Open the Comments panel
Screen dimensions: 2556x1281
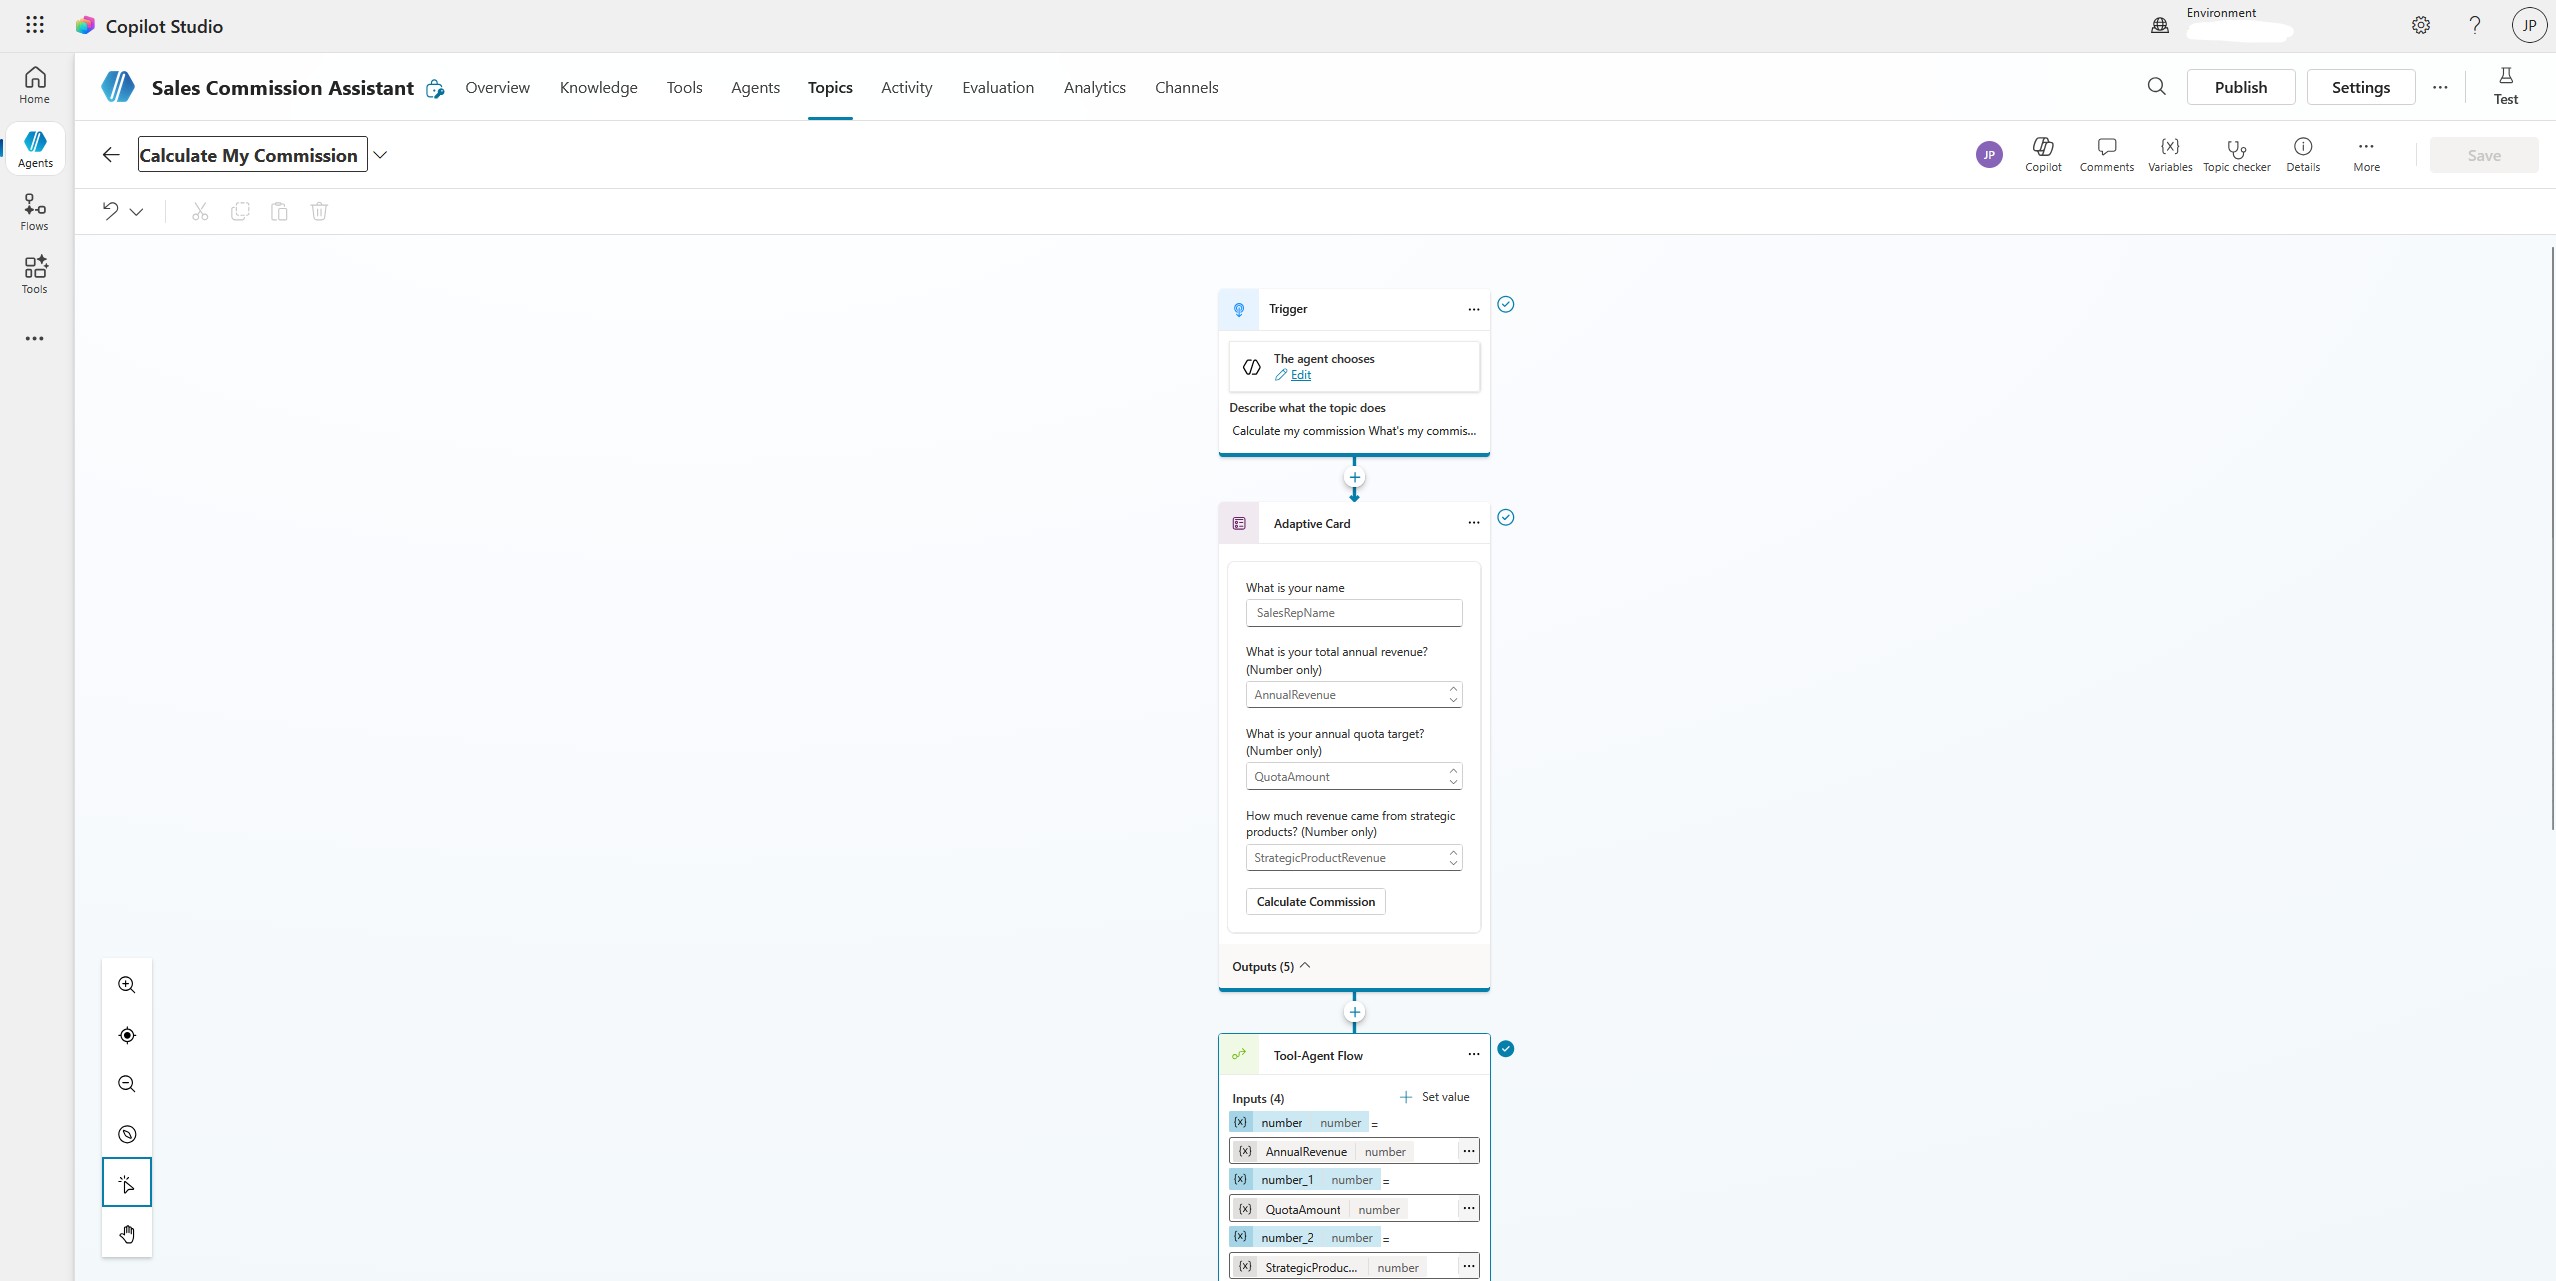coord(2105,153)
